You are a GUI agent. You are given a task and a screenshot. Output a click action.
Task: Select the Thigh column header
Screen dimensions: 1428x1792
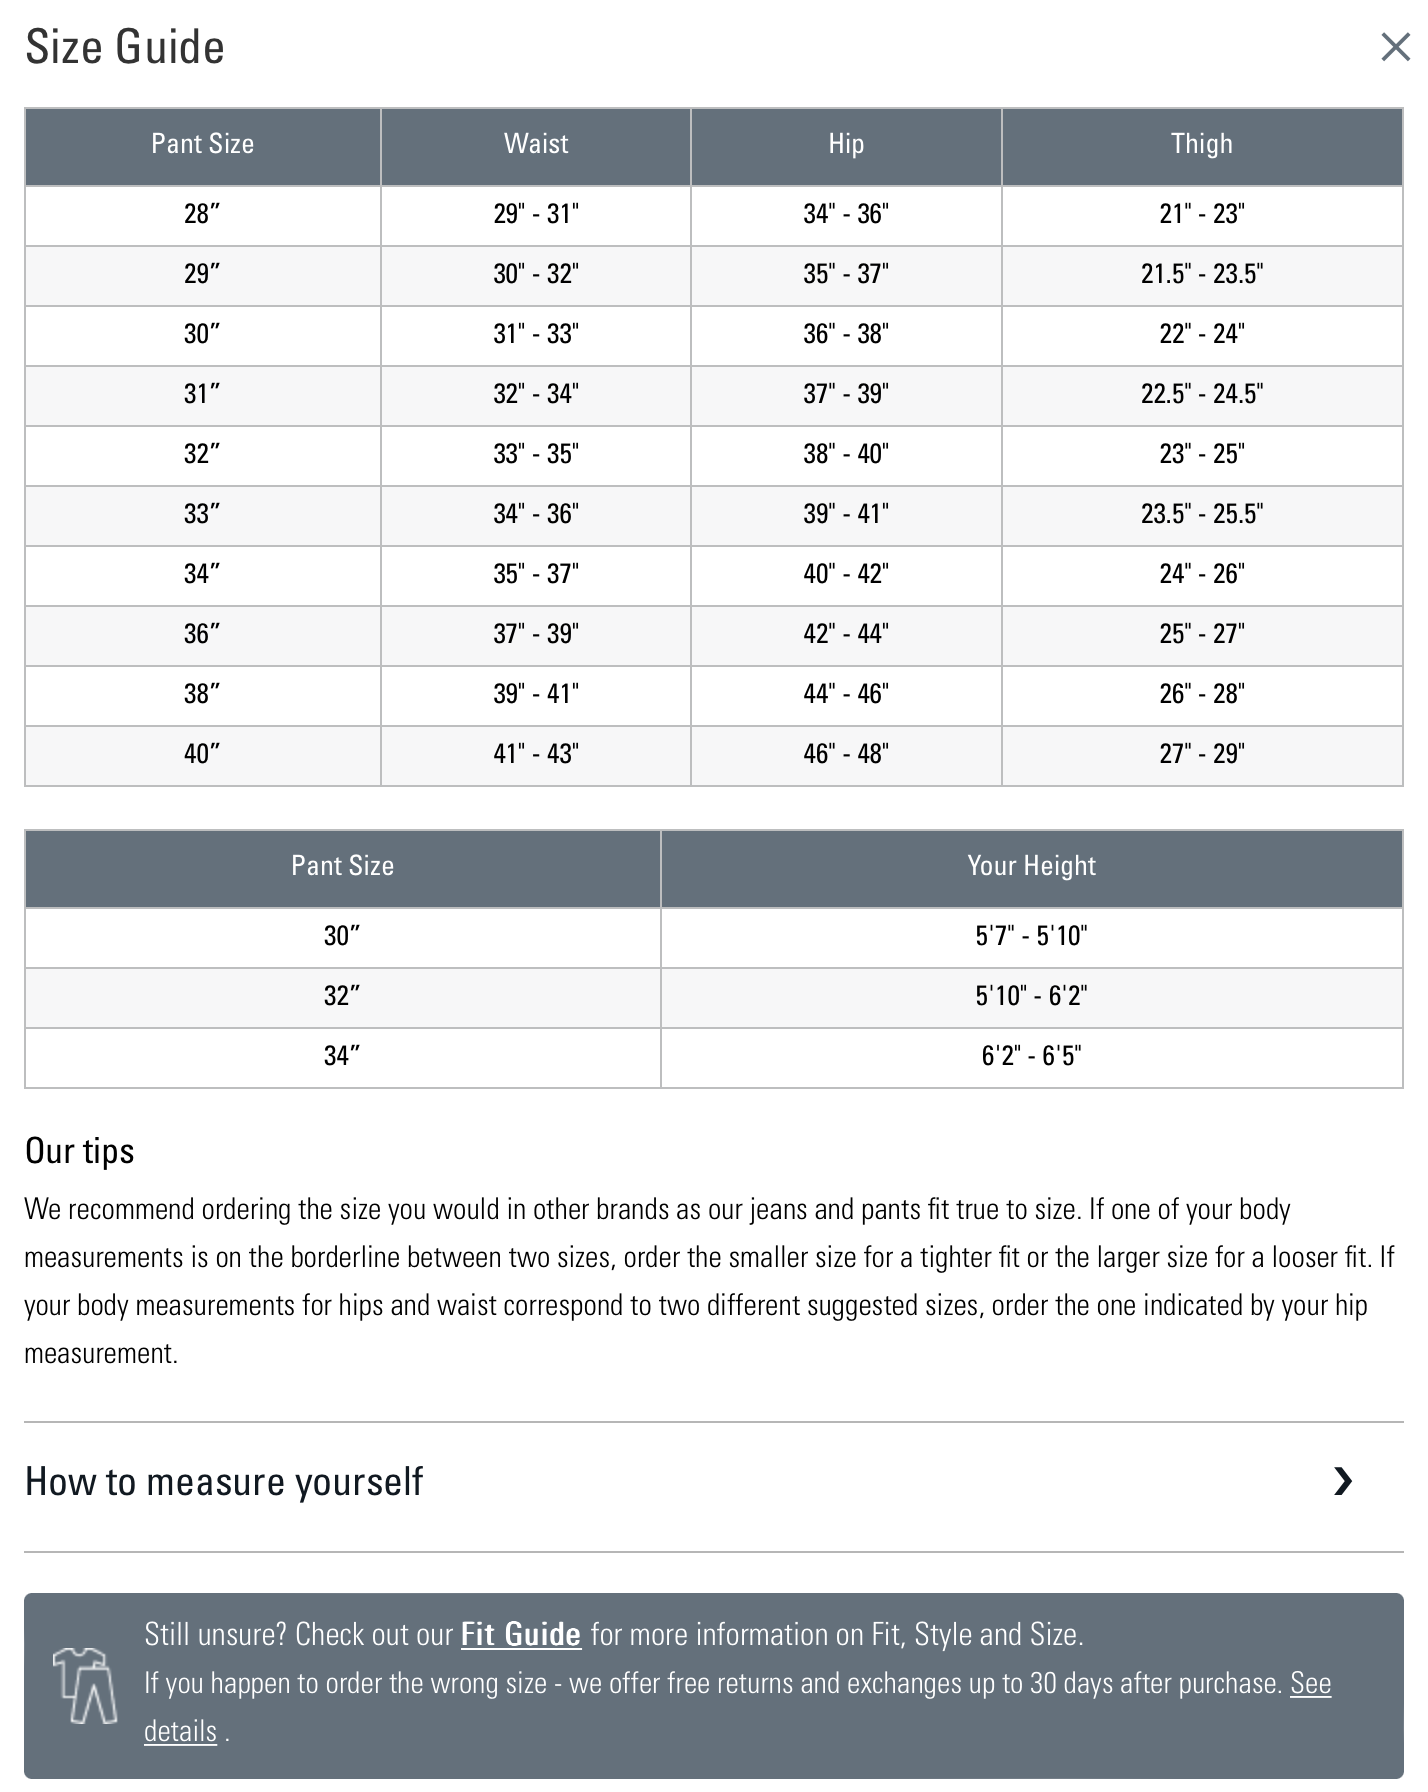coord(1201,144)
